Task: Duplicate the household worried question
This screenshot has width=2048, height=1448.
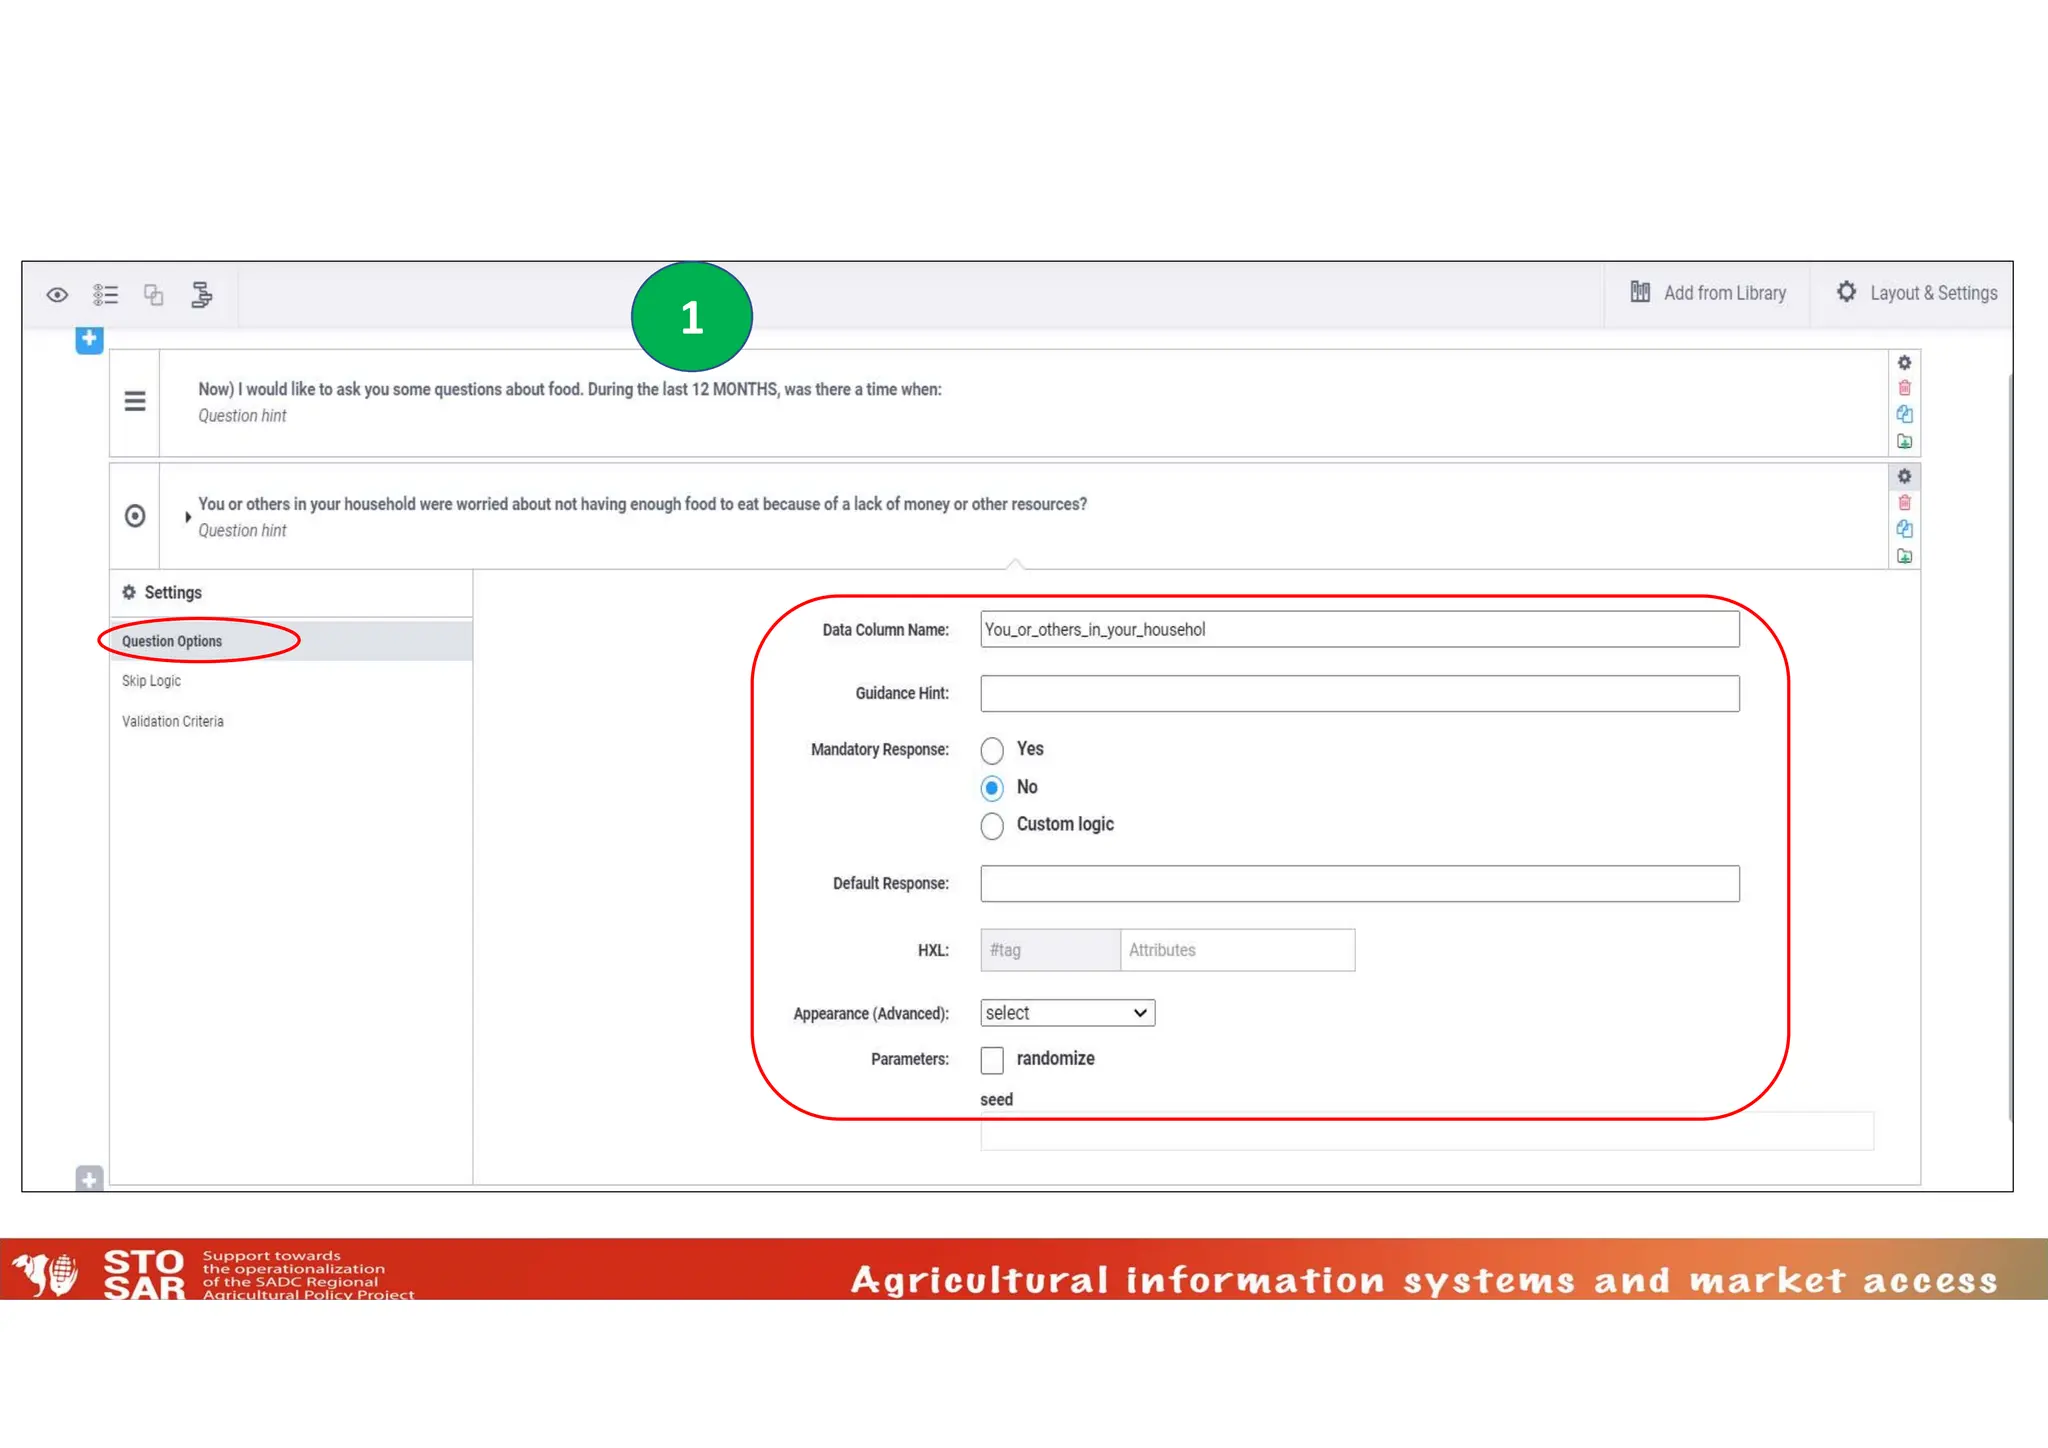Action: (x=1904, y=529)
